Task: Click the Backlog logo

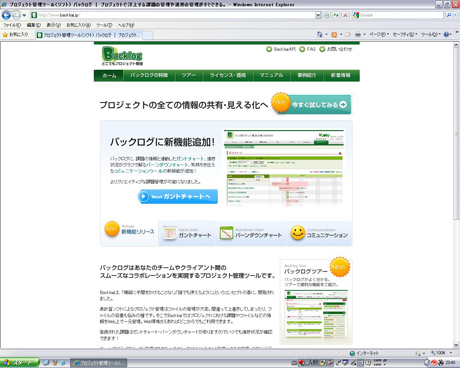Action: (x=122, y=56)
